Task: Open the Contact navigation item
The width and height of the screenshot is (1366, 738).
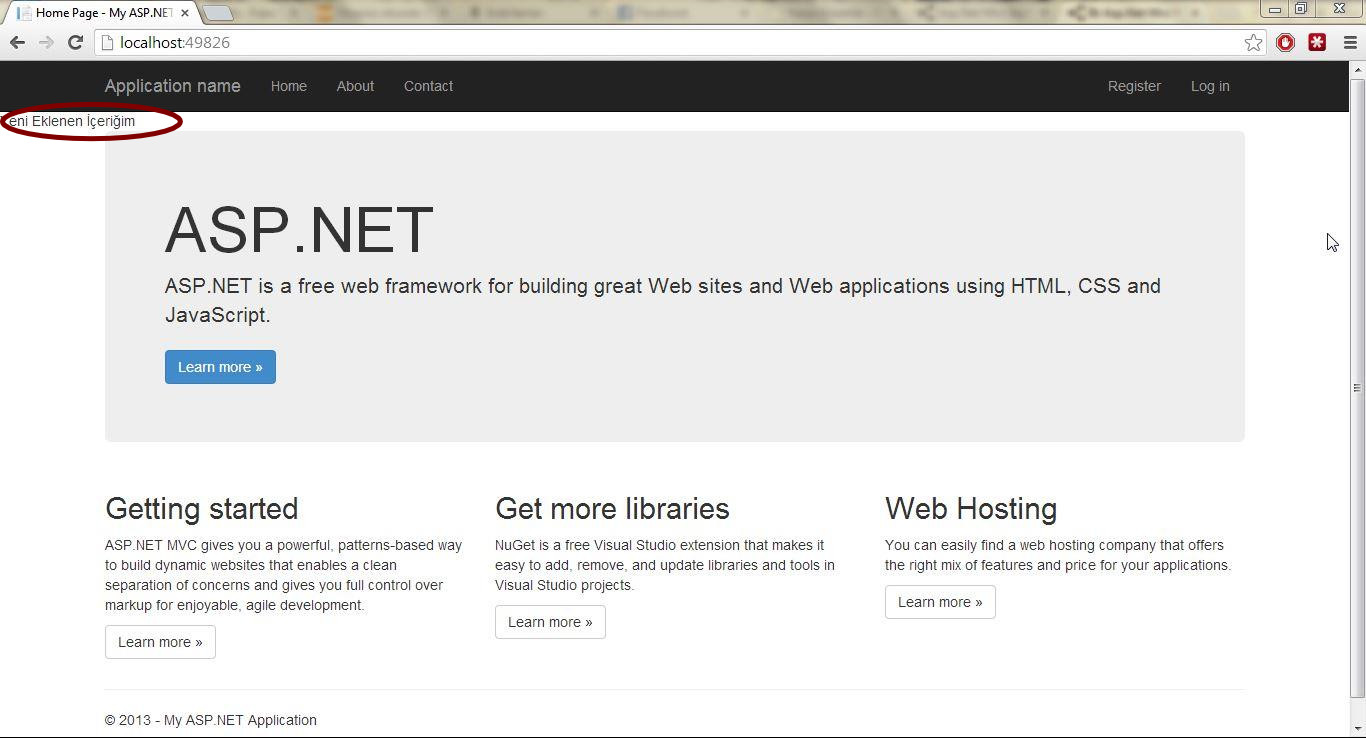Action: point(428,86)
